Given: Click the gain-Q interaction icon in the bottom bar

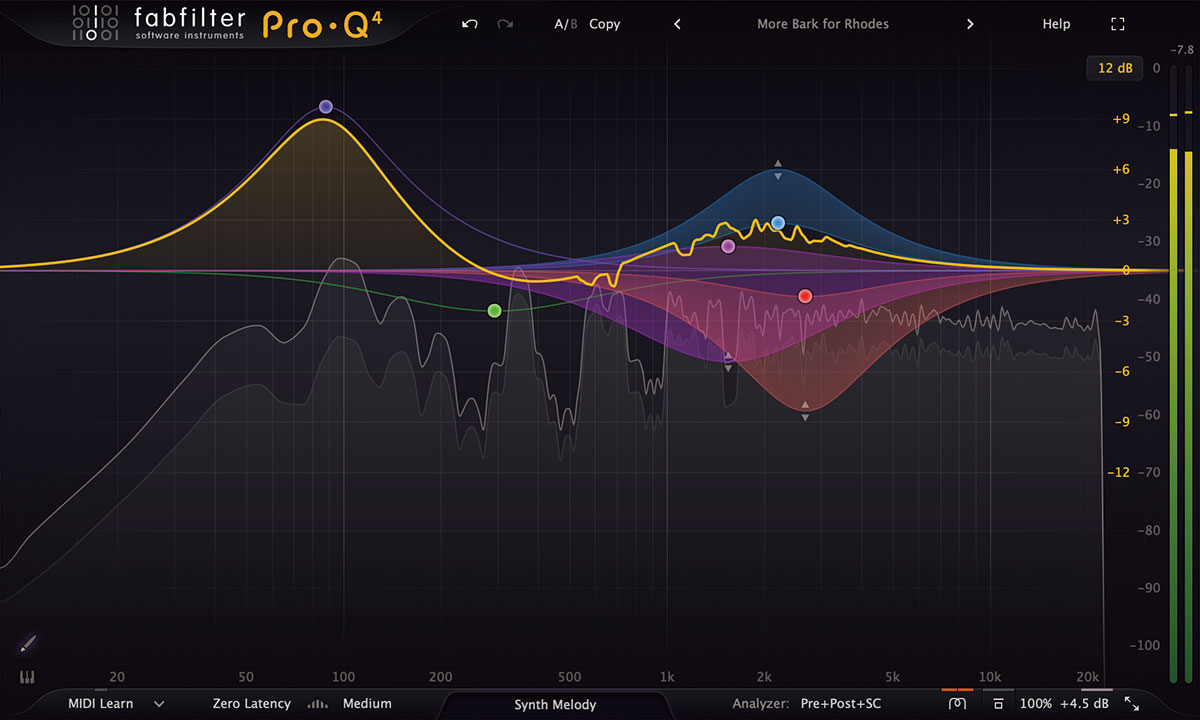Looking at the screenshot, I should (x=957, y=704).
